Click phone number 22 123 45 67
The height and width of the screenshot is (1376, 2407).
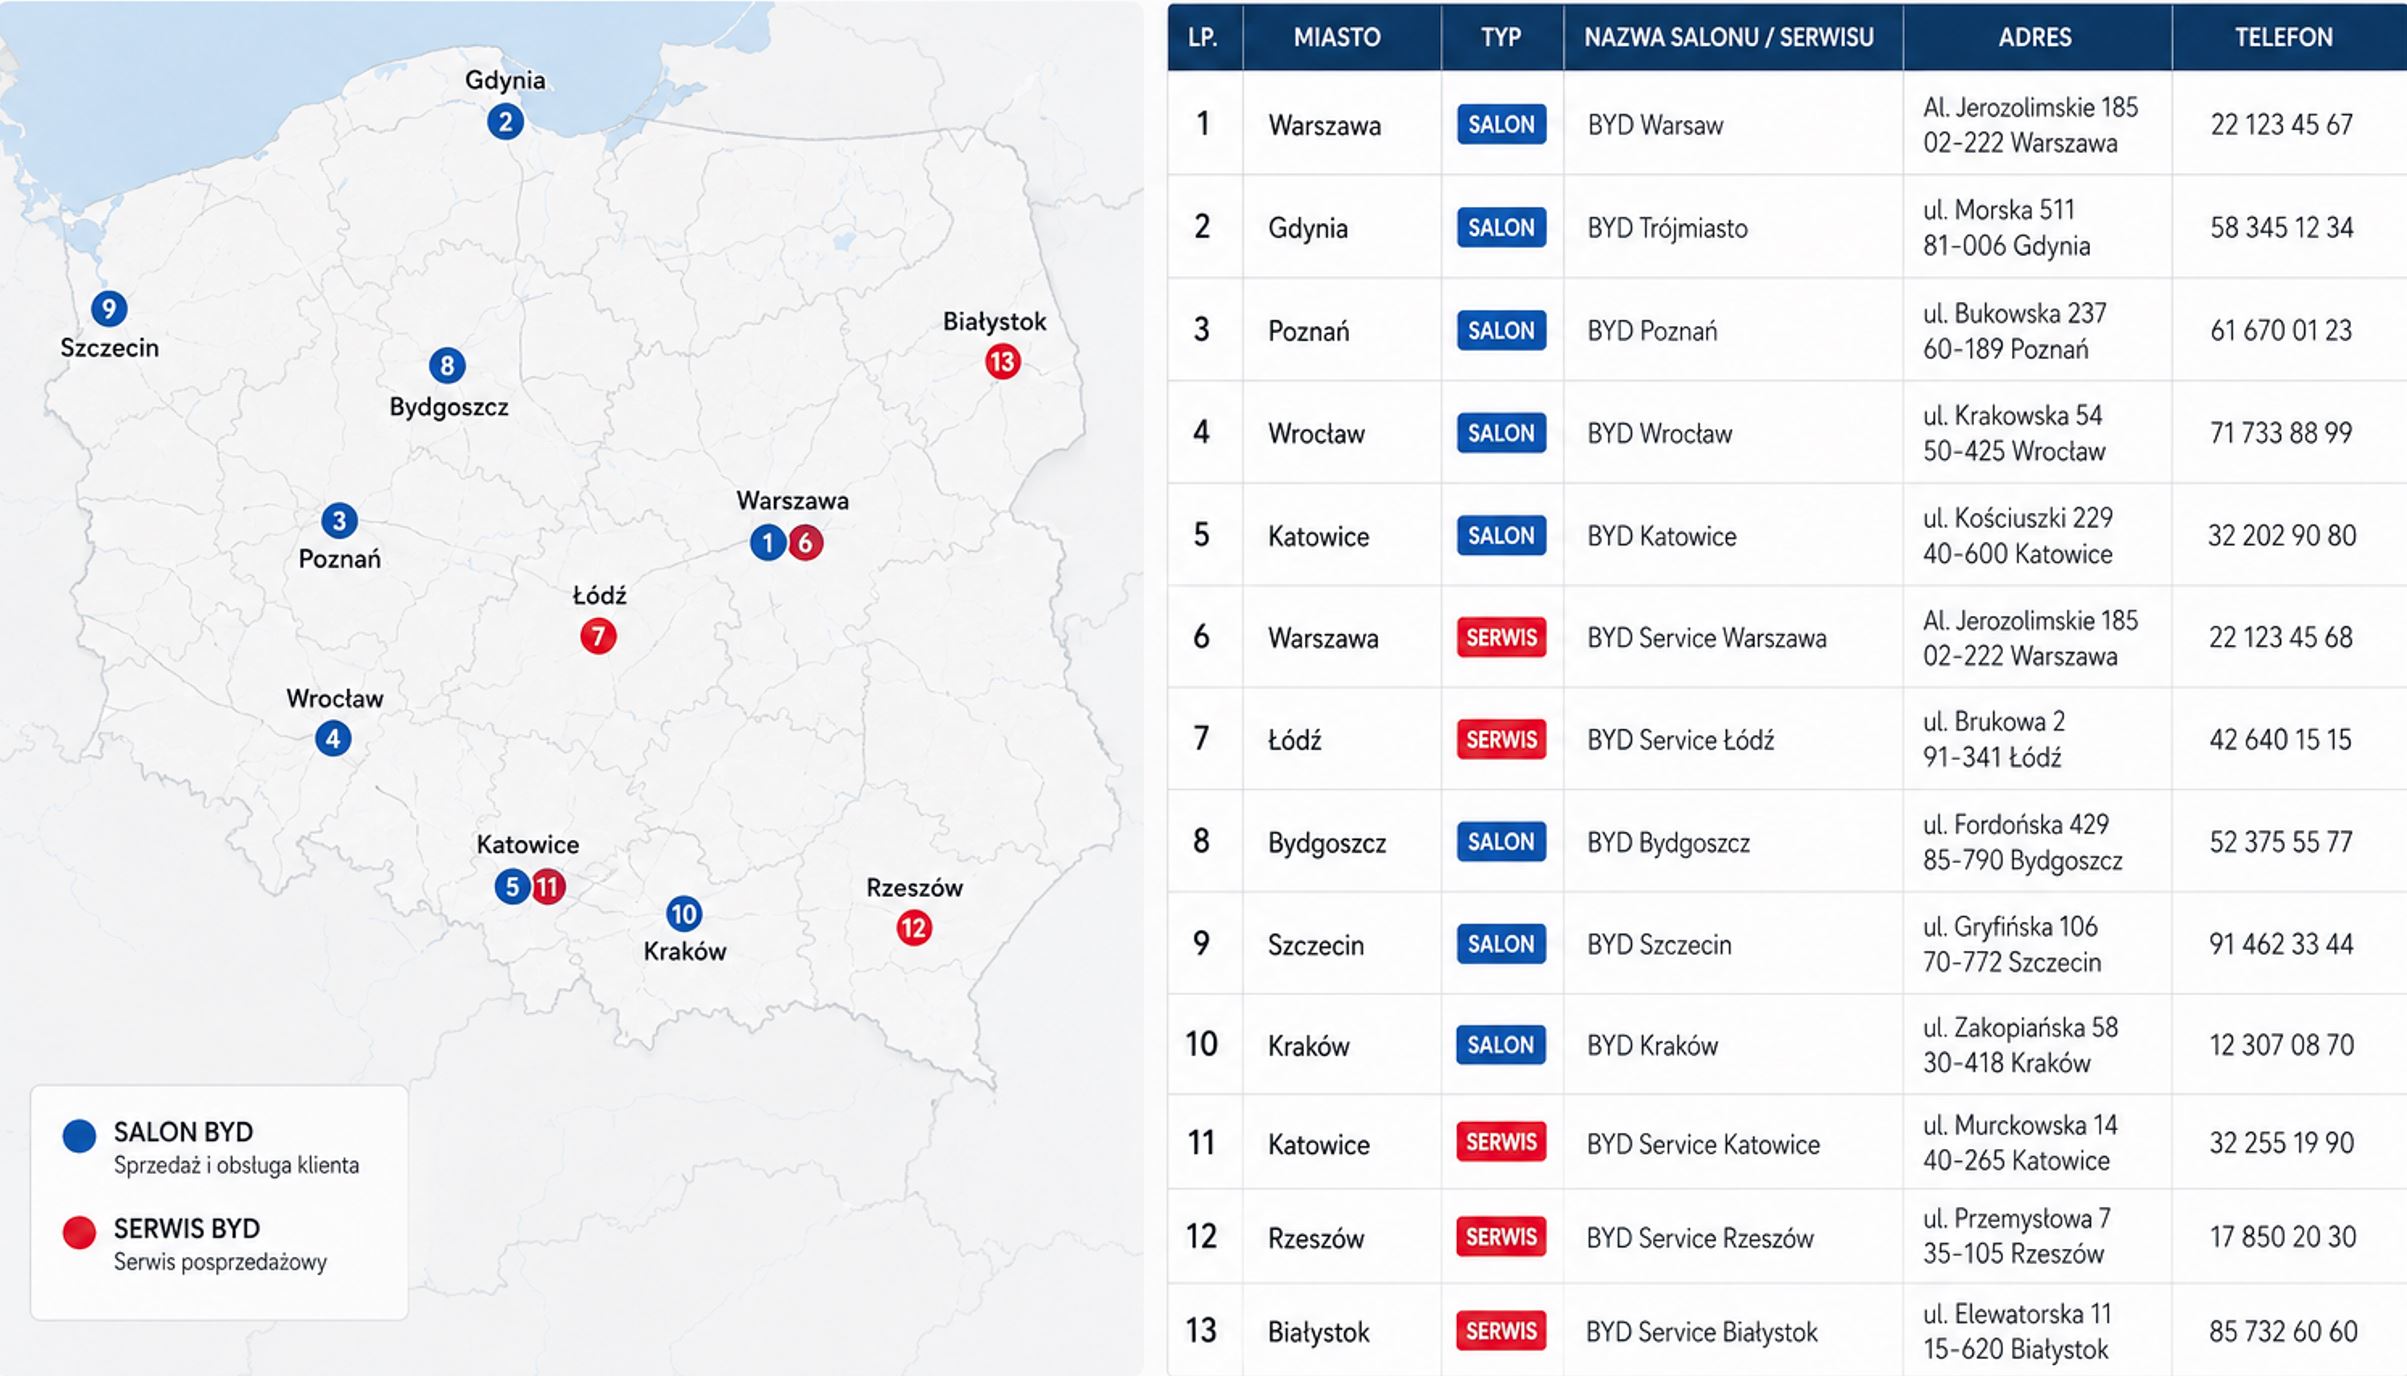coord(2281,125)
